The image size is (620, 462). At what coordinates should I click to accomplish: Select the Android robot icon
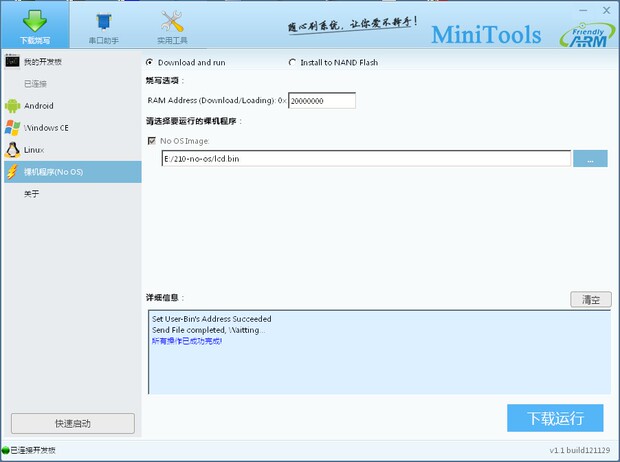click(12, 106)
